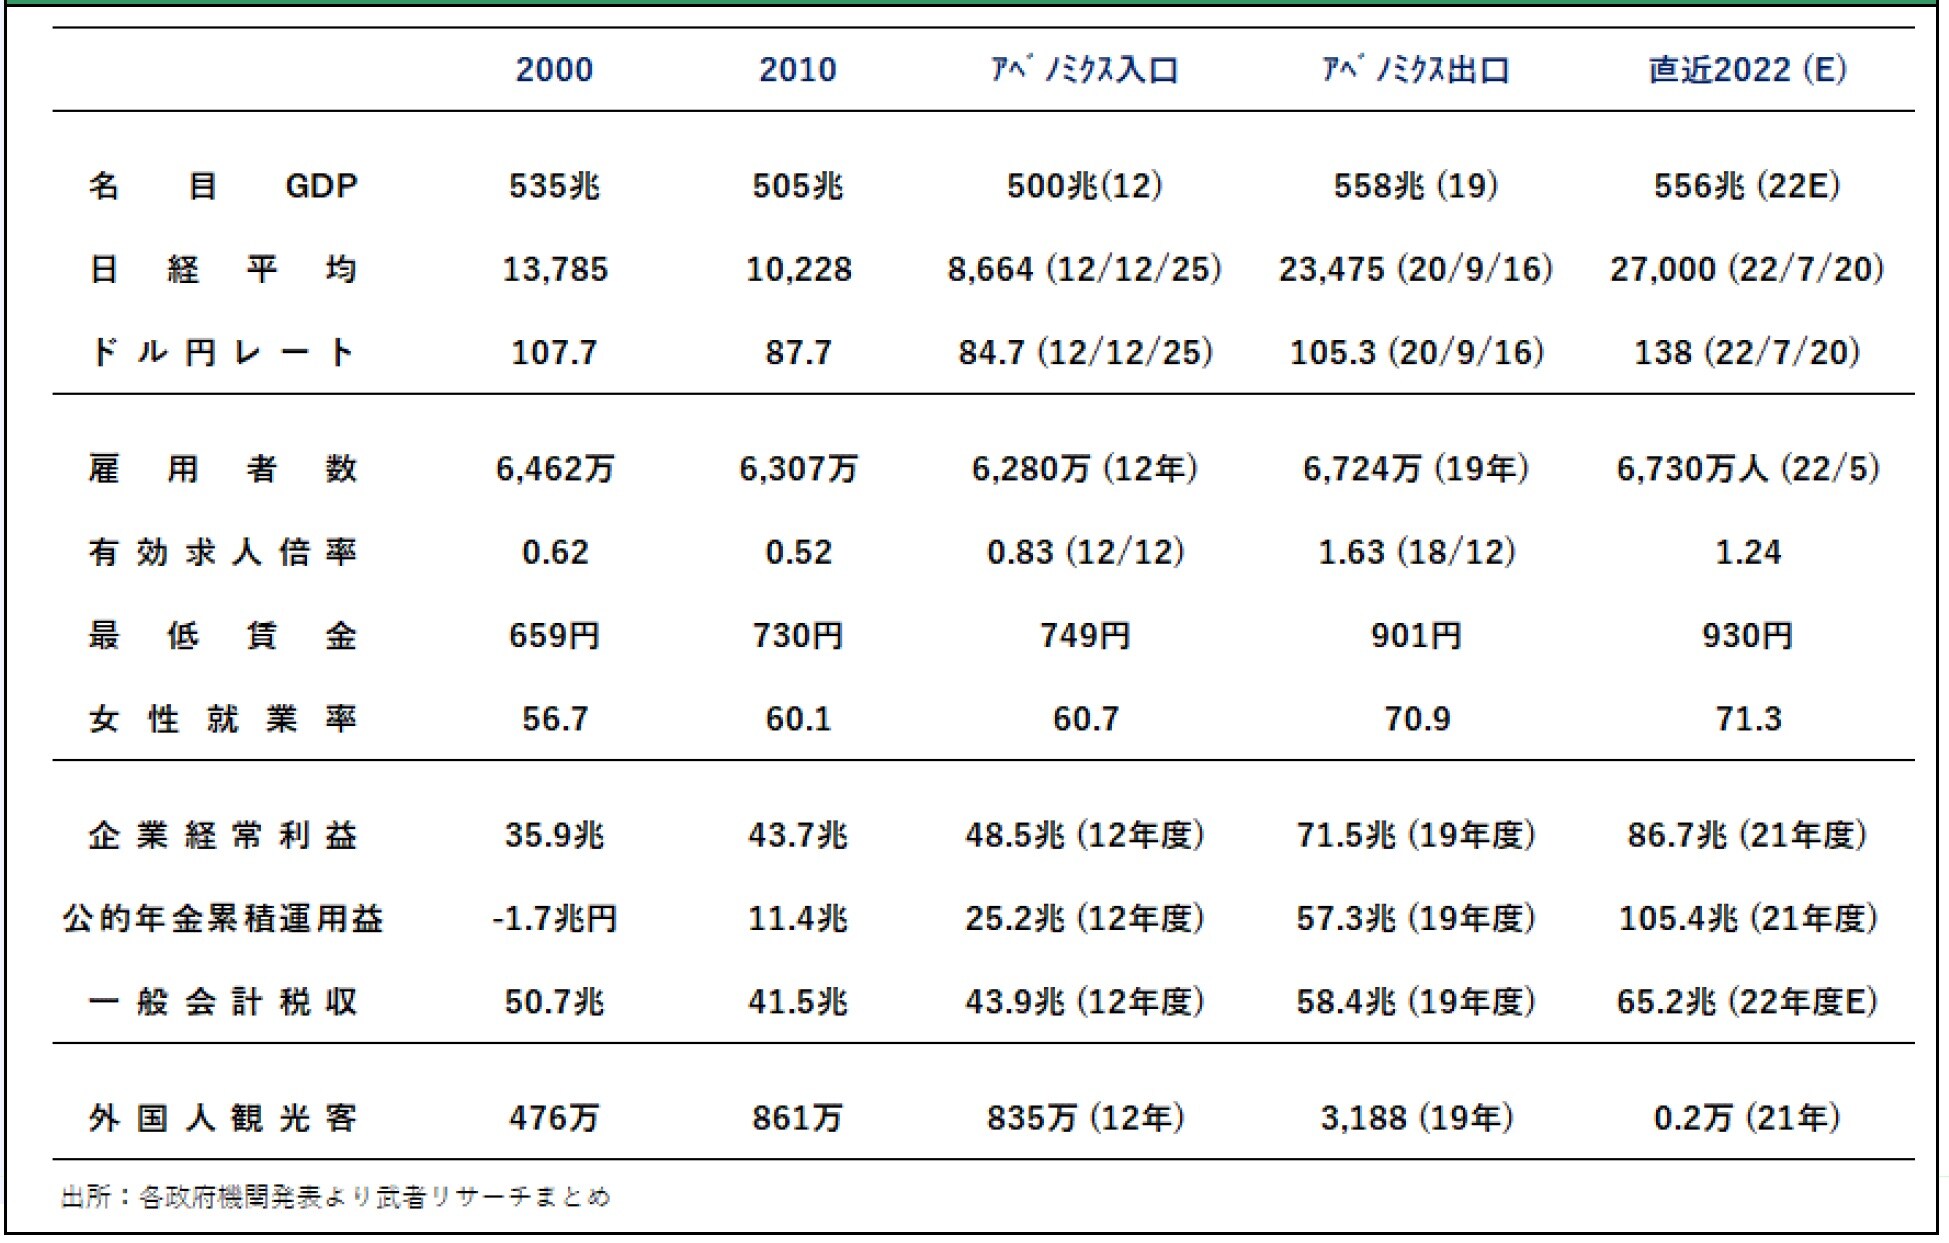Click the 105.4兆 (21年度) pension cell
The width and height of the screenshot is (1949, 1243).
tap(1746, 918)
